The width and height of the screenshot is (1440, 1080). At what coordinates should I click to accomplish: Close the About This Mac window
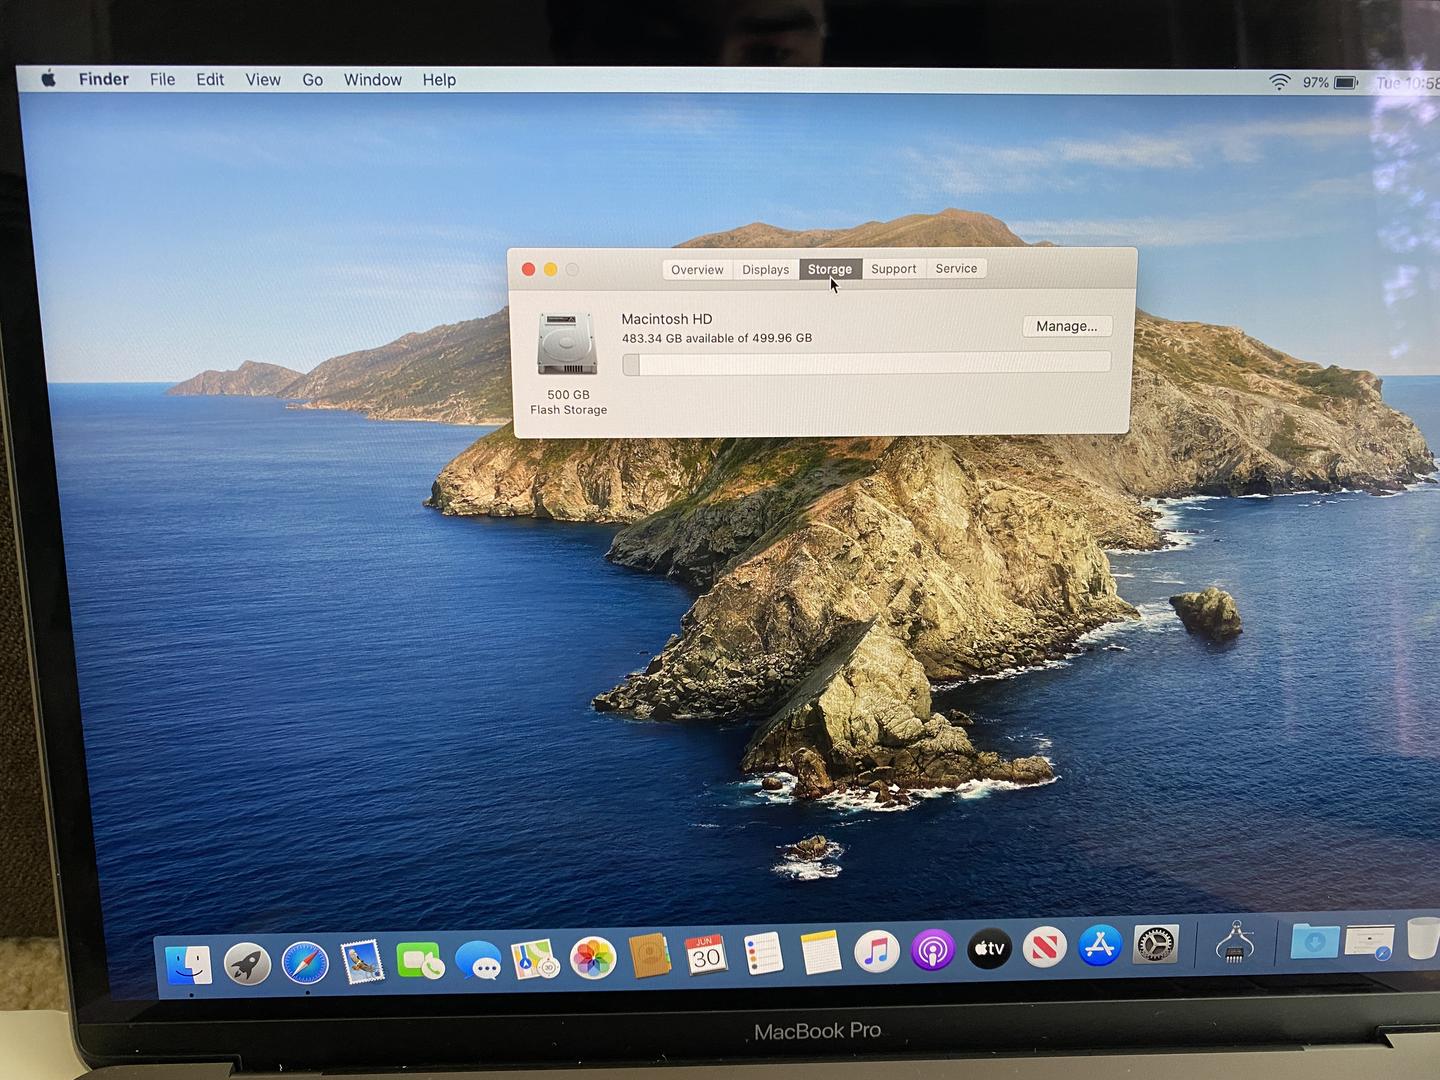point(528,269)
